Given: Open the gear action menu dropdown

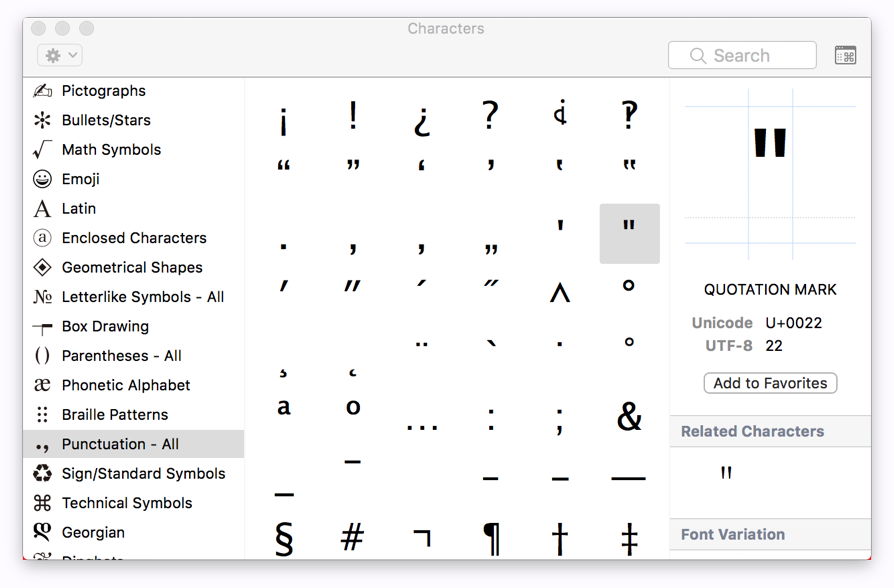Looking at the screenshot, I should (59, 56).
